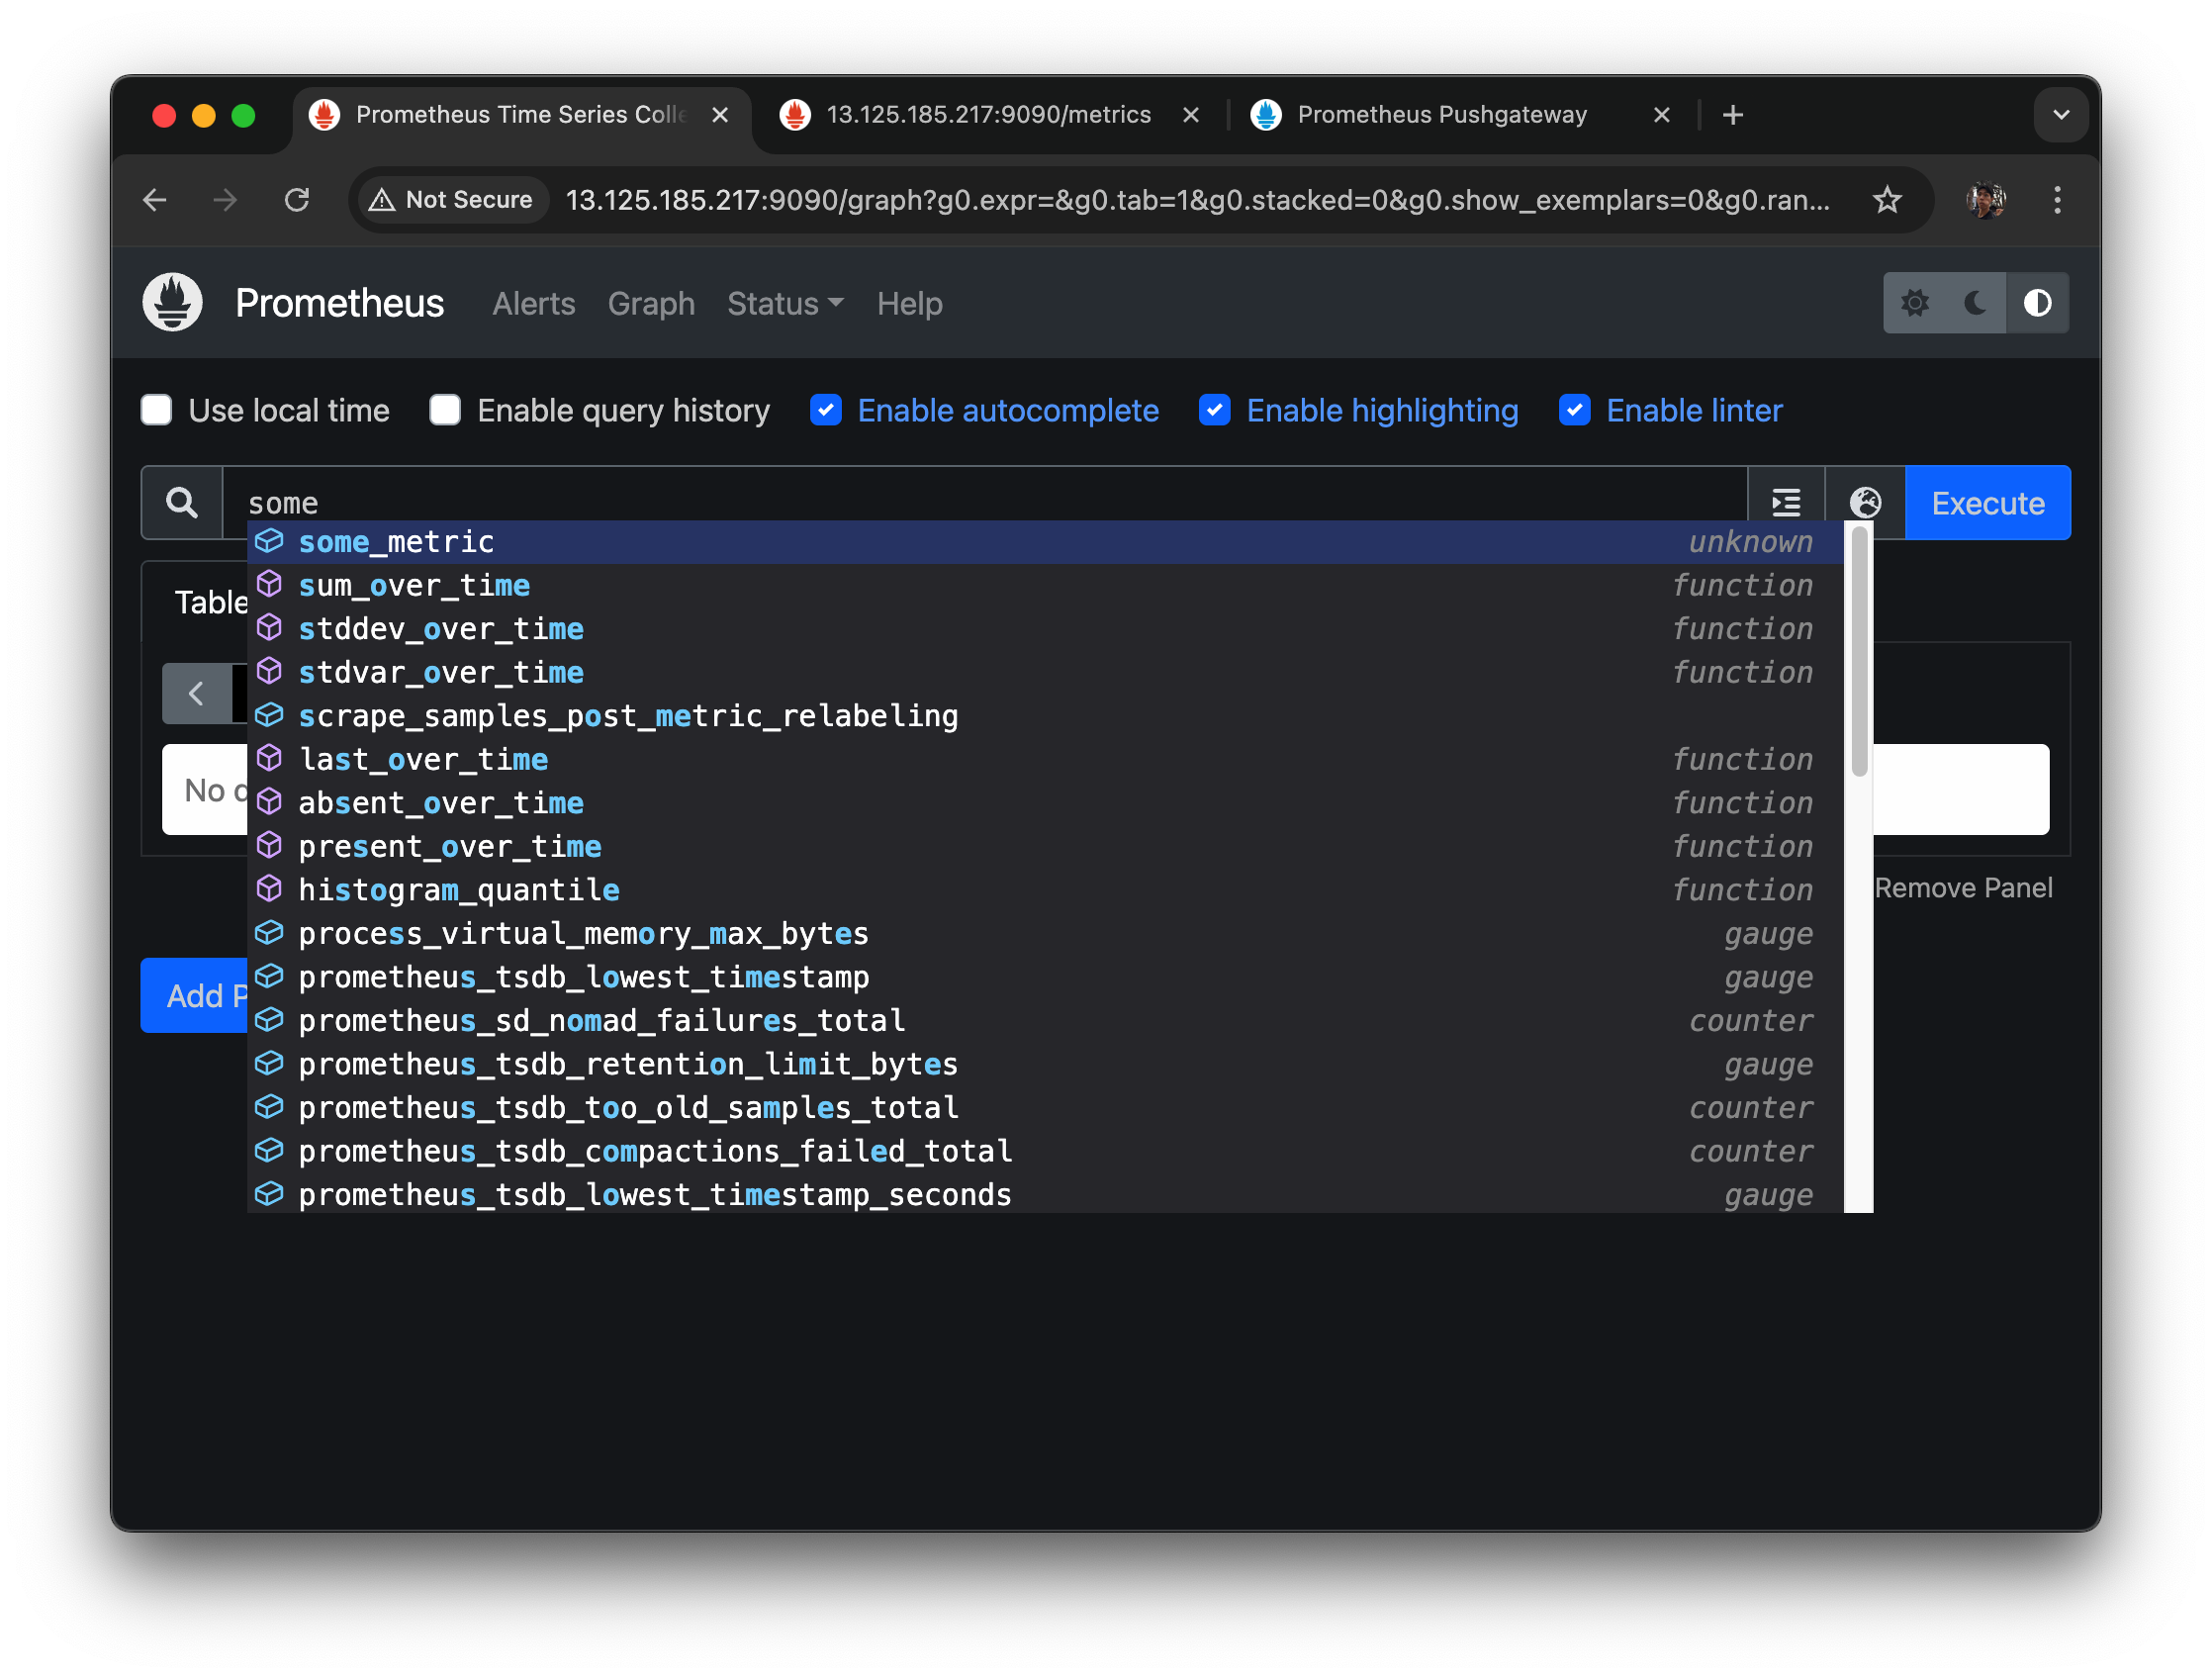Enable the Use local time checkbox
This screenshot has width=2212, height=1678.
click(157, 410)
